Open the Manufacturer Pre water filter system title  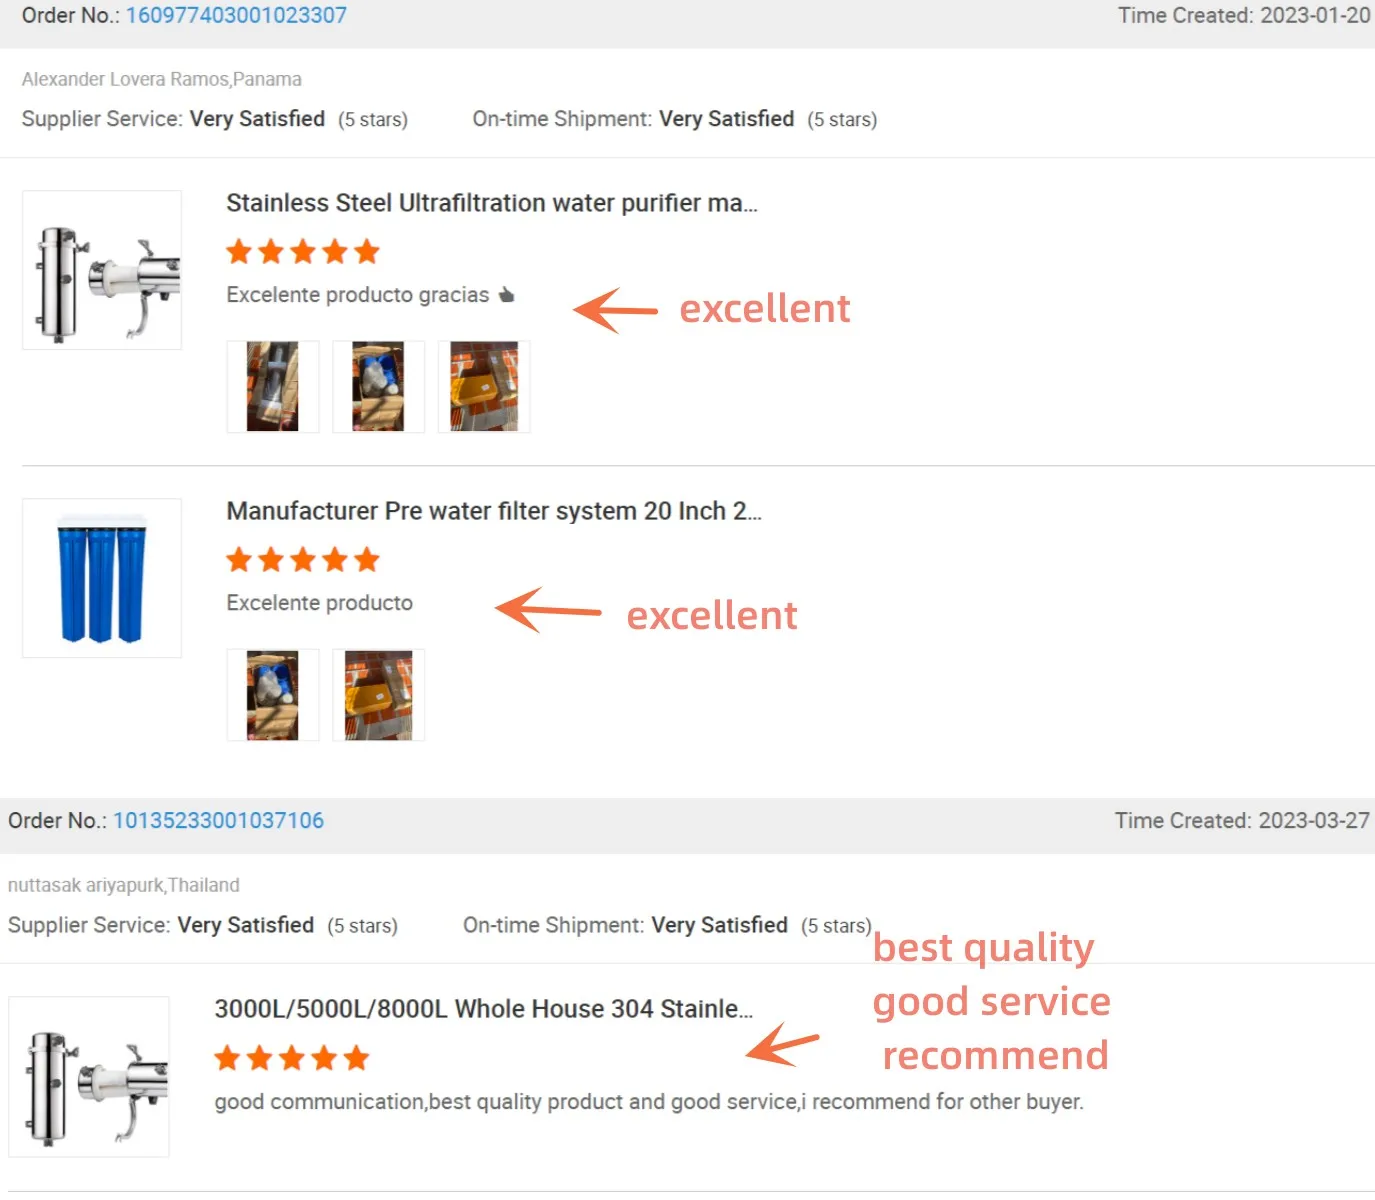(493, 511)
